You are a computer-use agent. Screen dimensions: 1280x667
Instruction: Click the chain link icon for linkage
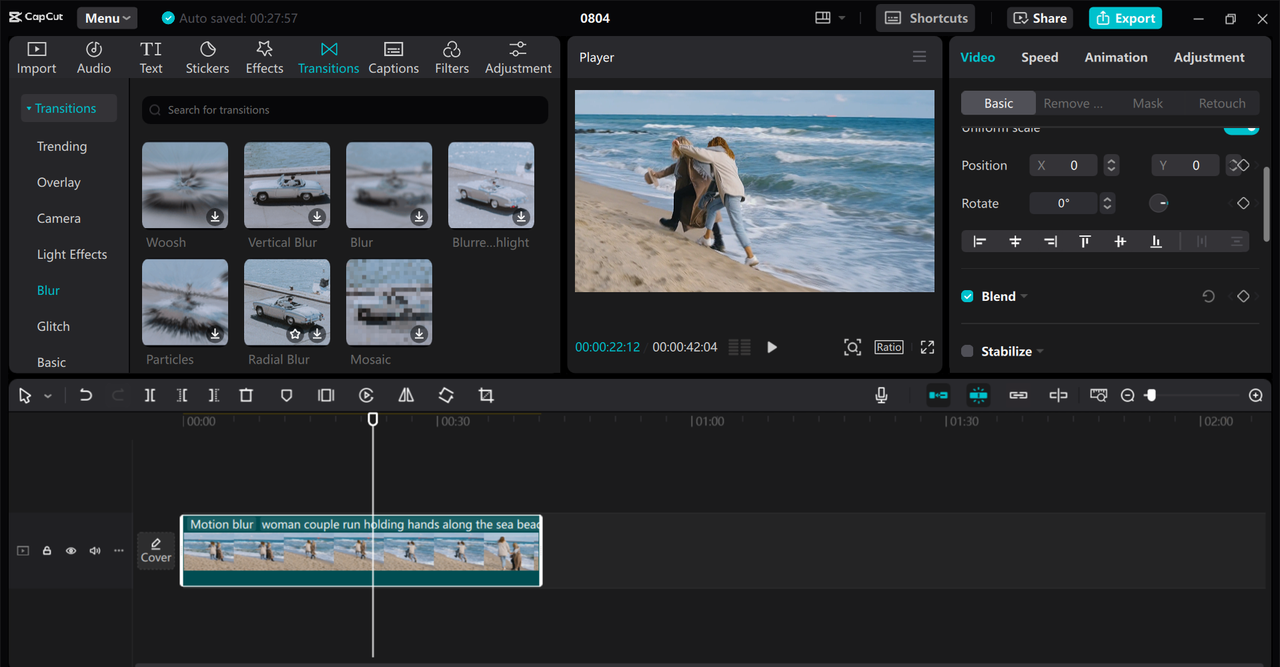[x=1018, y=396]
